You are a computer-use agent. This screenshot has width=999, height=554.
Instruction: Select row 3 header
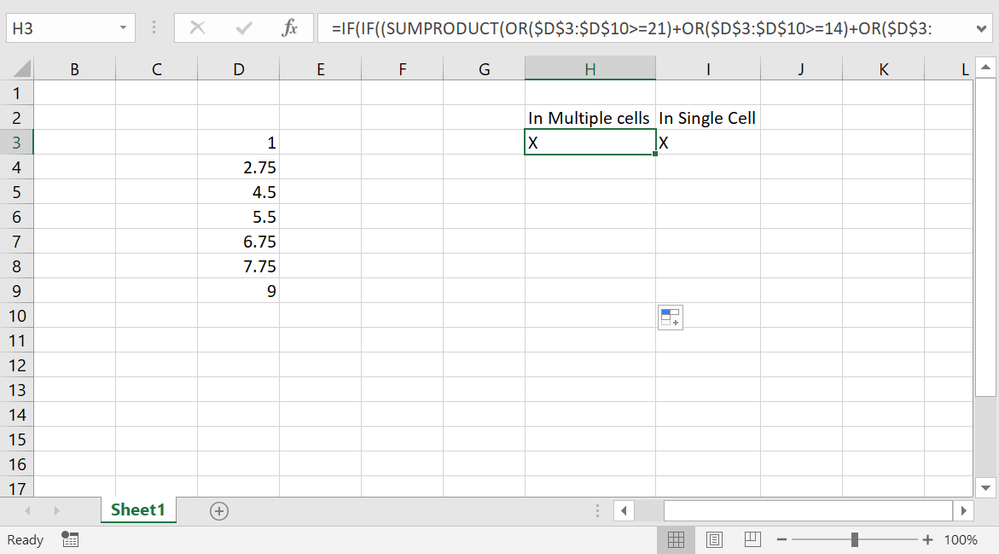(x=17, y=143)
